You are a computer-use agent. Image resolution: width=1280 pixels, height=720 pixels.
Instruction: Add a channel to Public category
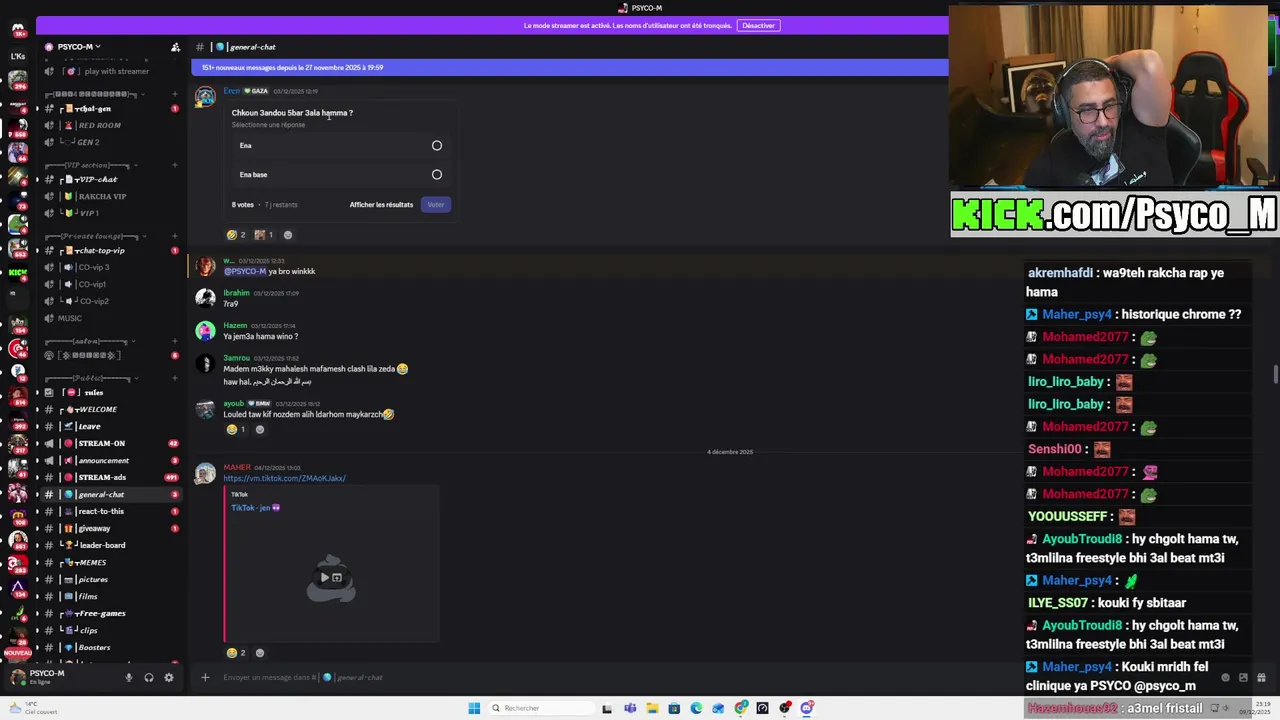(x=175, y=378)
